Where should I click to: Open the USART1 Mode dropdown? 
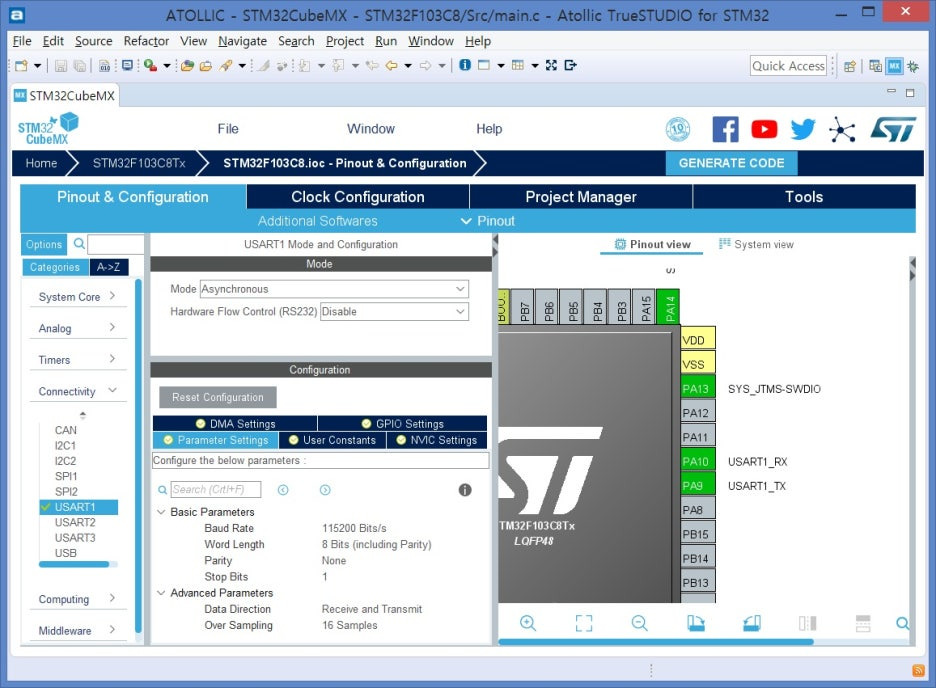[334, 289]
